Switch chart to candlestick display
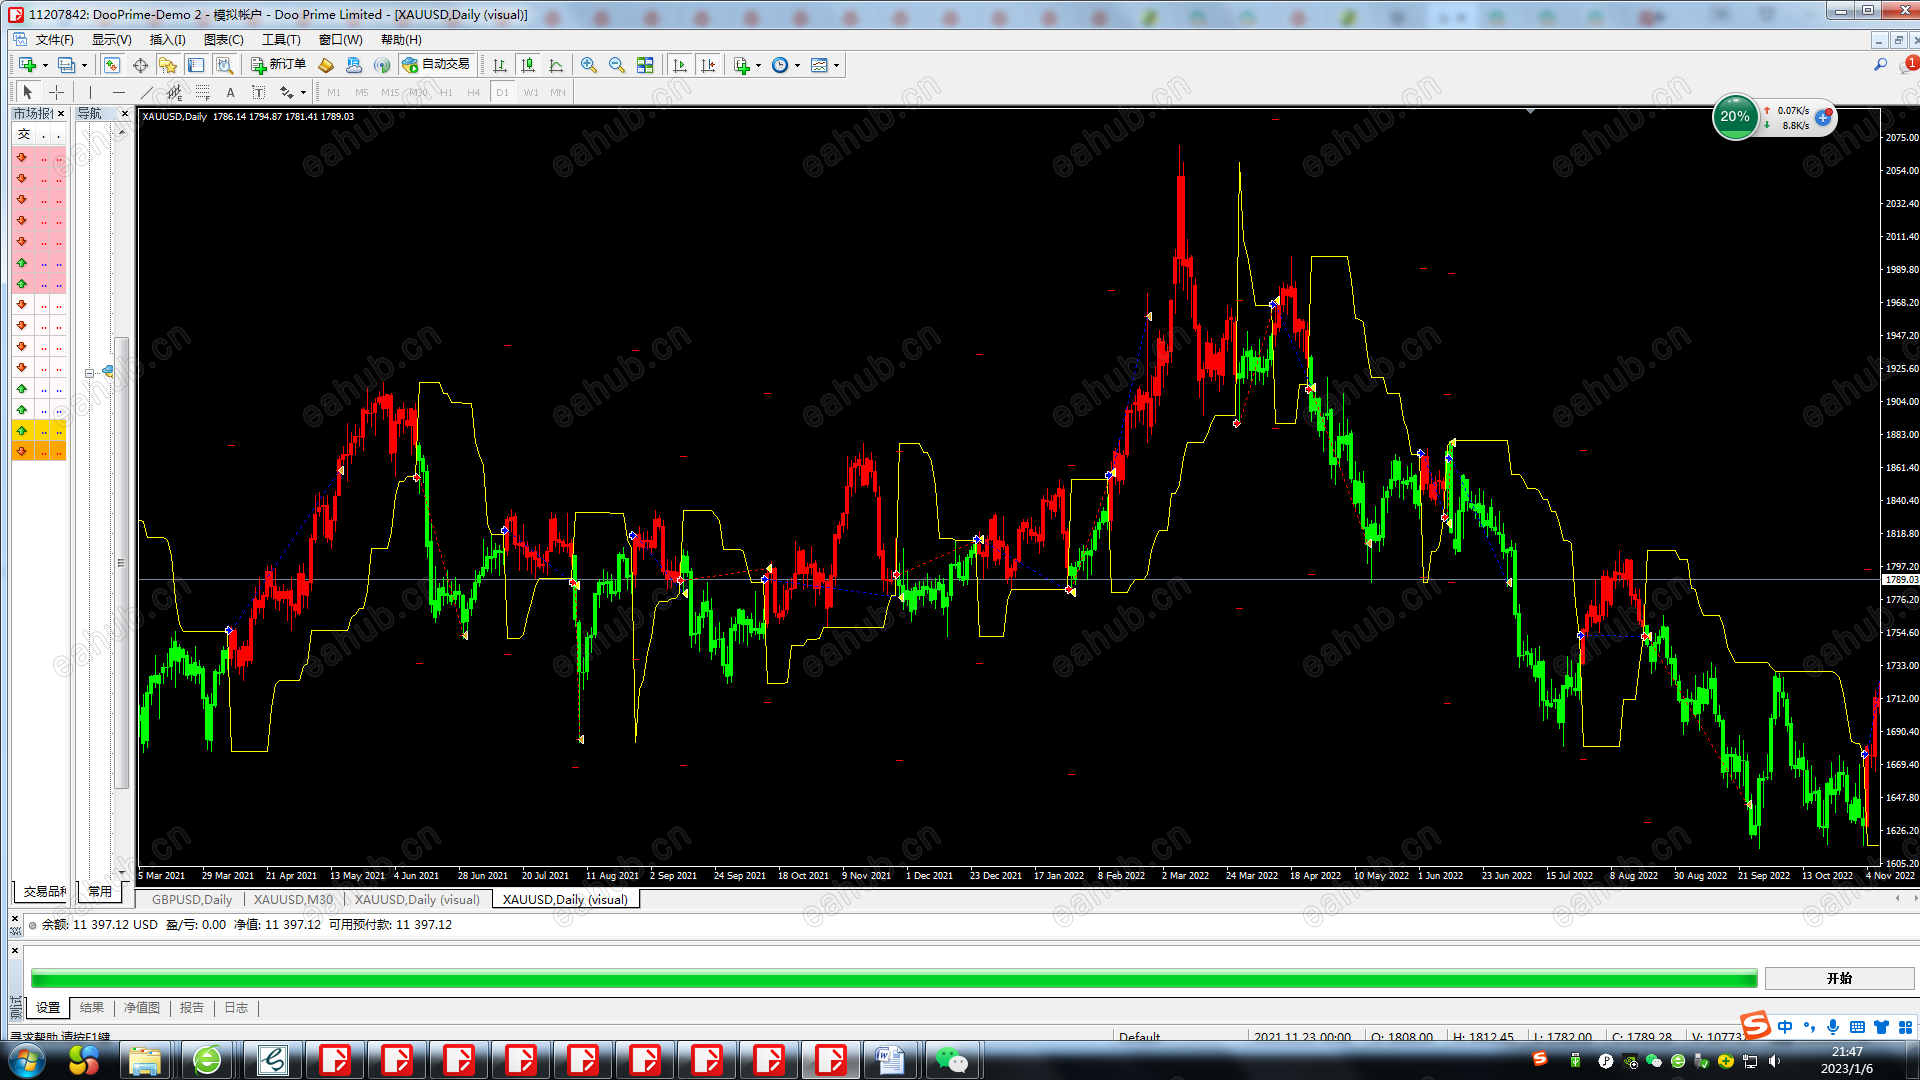 [528, 65]
